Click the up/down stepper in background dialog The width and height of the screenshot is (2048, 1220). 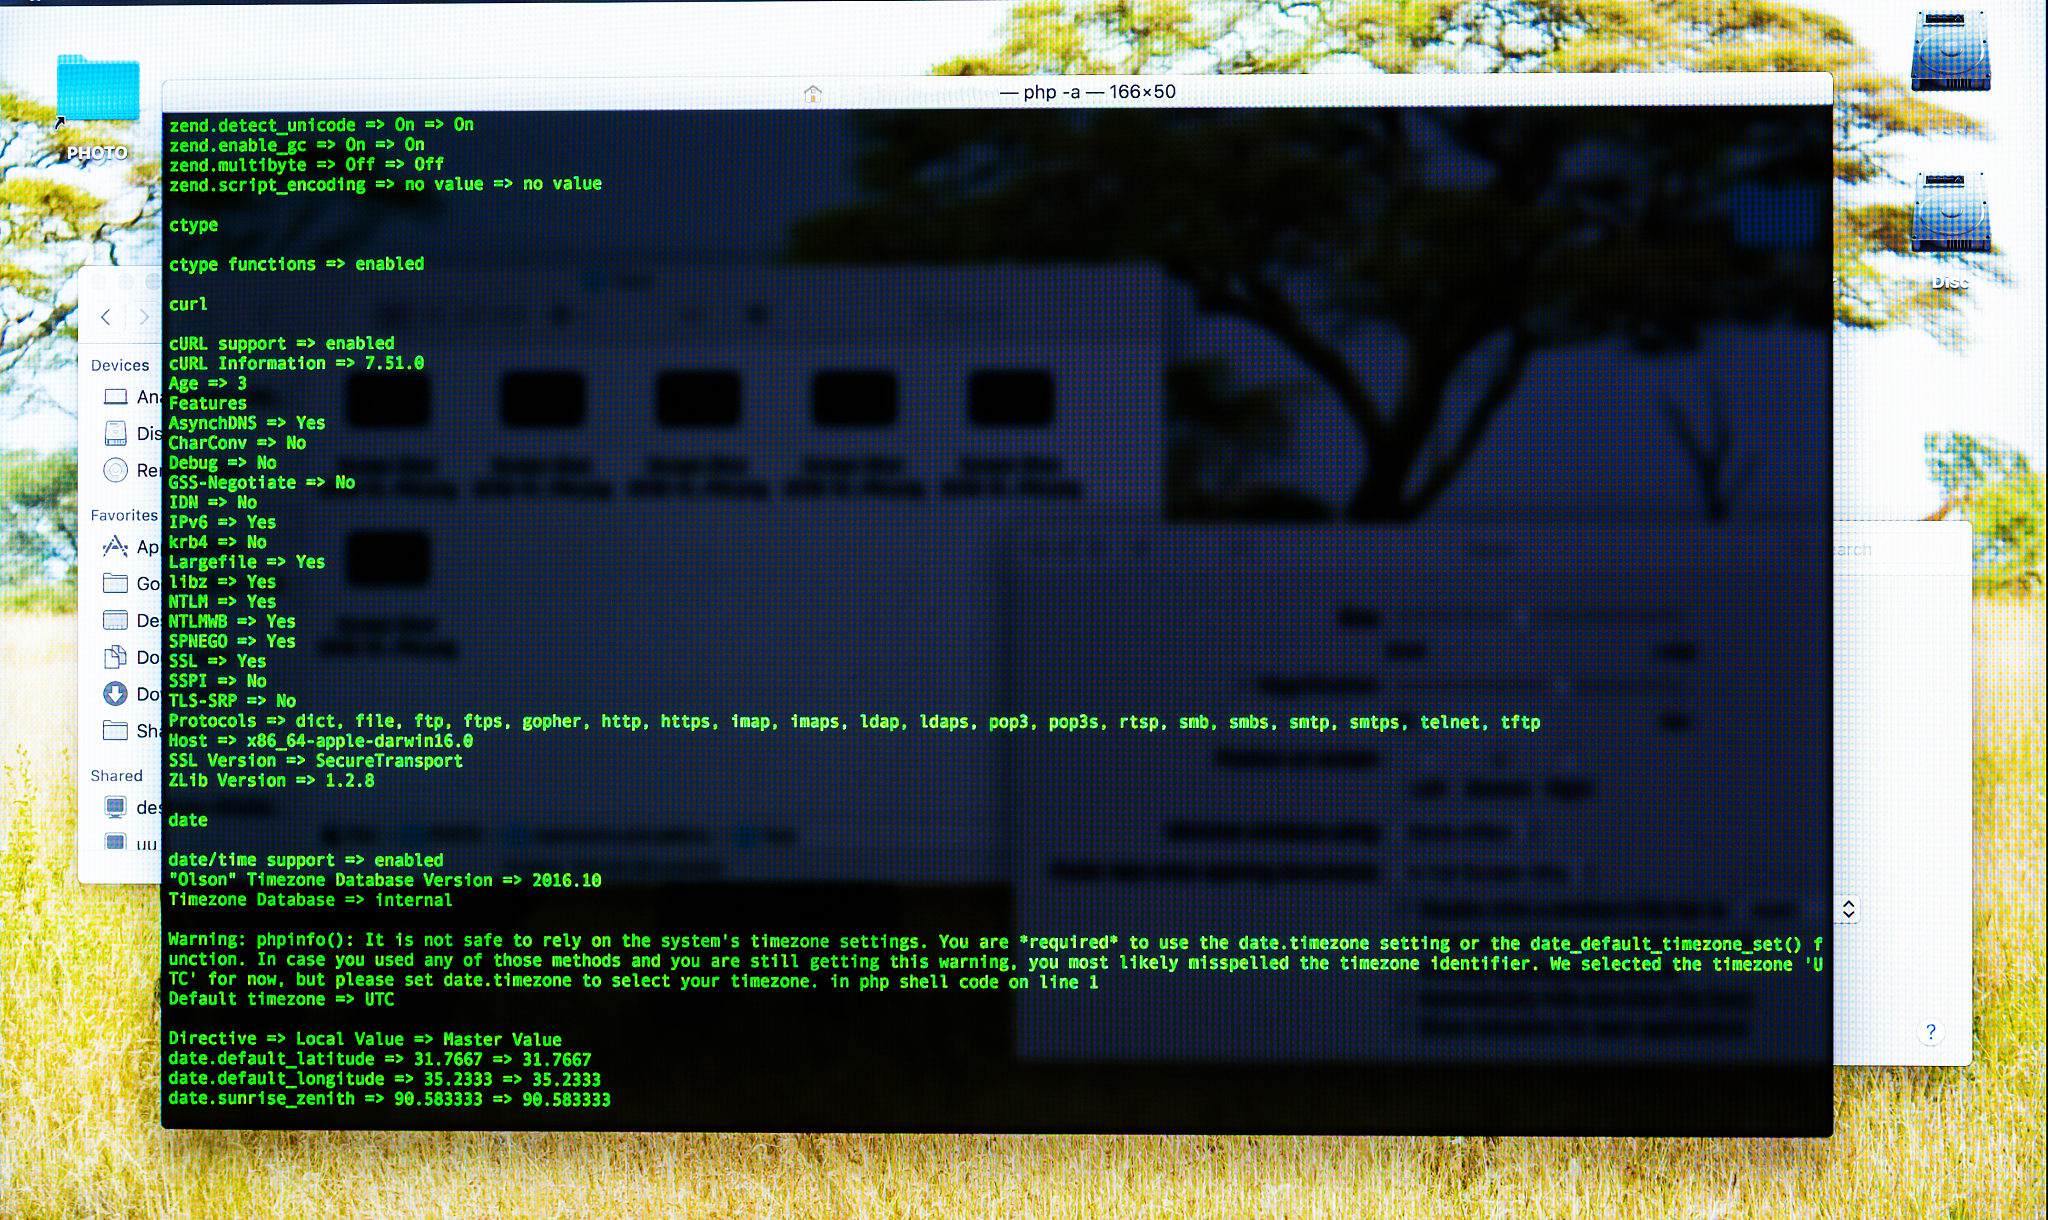click(x=1848, y=909)
